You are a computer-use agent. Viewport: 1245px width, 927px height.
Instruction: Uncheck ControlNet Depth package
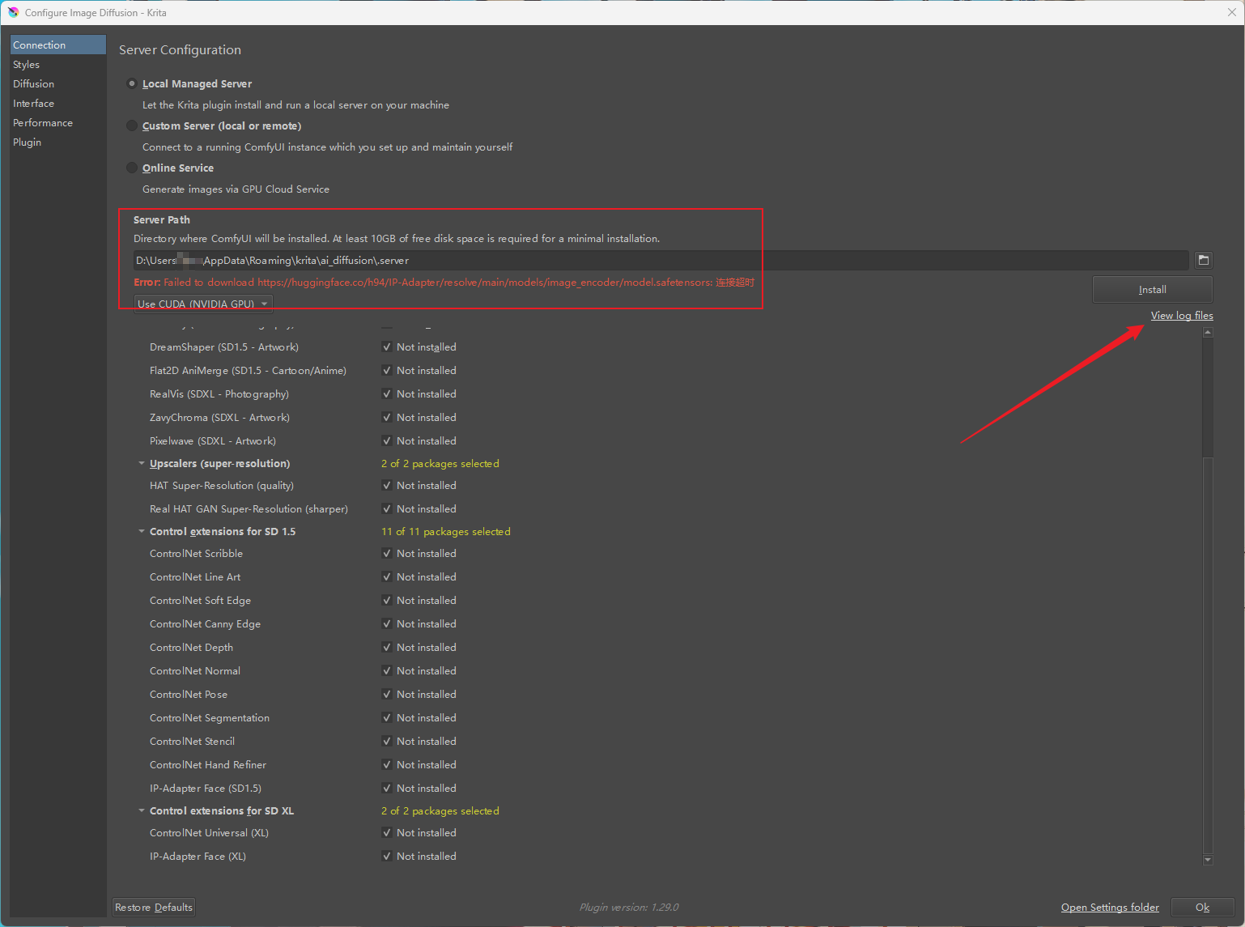(x=386, y=647)
